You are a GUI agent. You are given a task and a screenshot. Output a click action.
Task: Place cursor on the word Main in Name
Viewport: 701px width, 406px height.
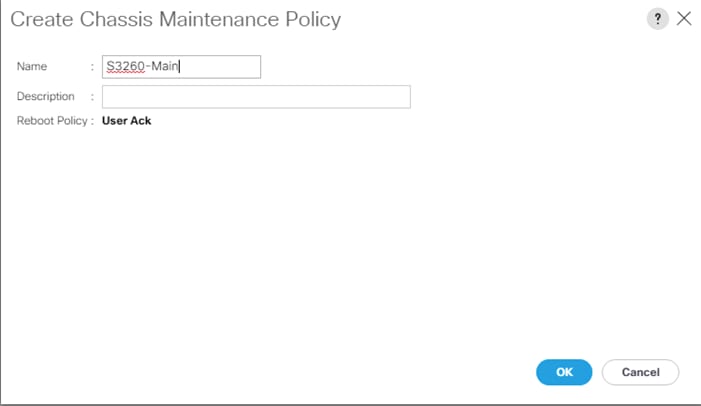(x=165, y=66)
